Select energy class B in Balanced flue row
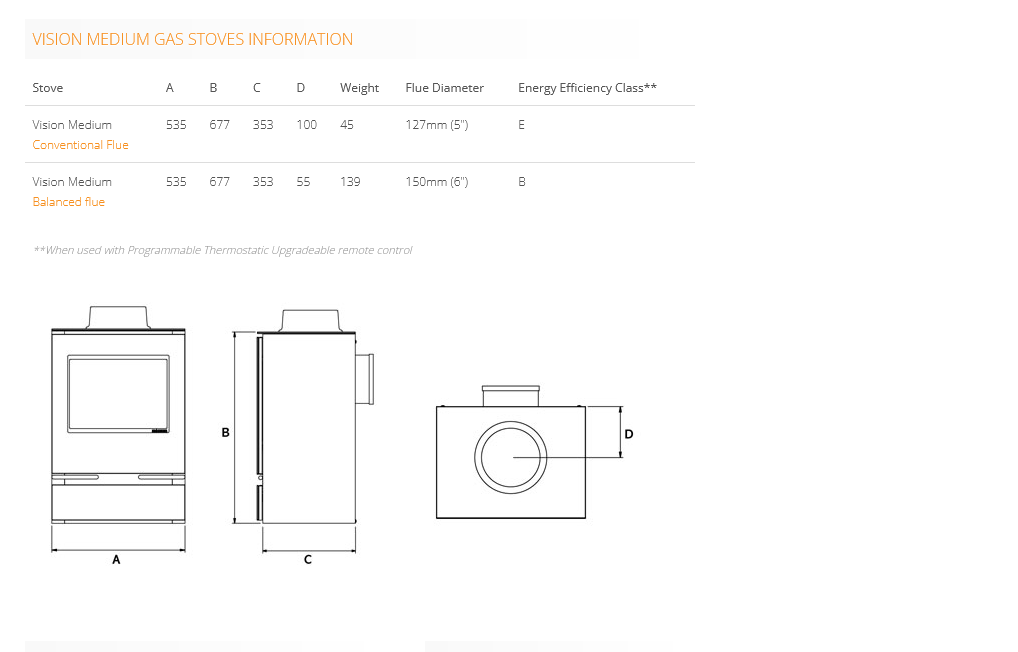 click(x=521, y=182)
